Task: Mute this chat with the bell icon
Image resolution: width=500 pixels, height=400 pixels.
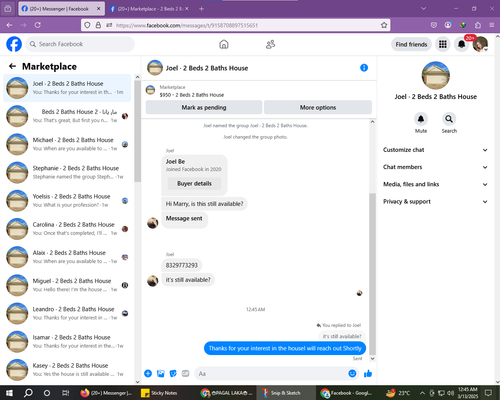Action: [x=421, y=119]
